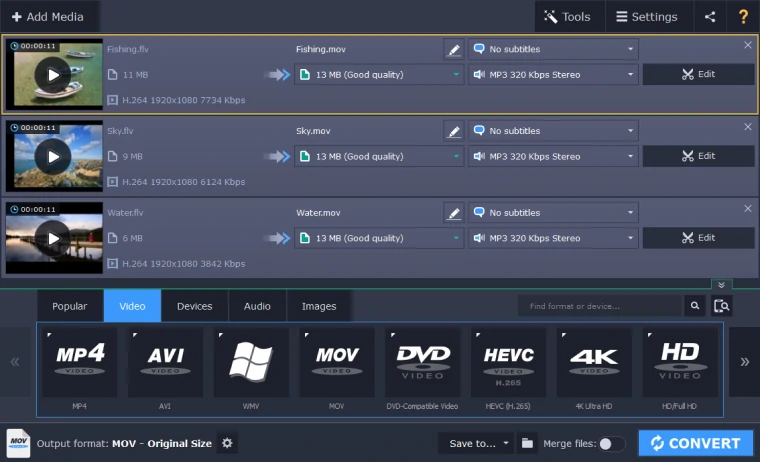Screen dimensions: 760x462
Task: Open the Settings menu
Action: tap(649, 16)
